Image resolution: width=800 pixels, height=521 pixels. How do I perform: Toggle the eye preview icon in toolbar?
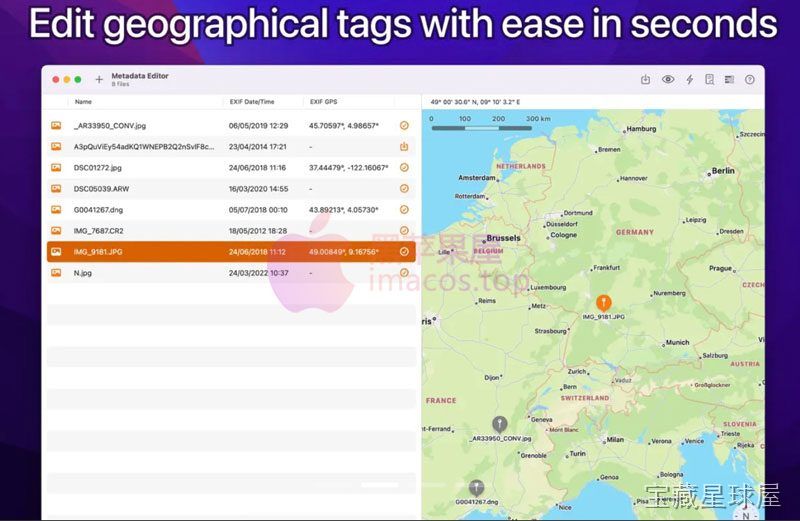[668, 79]
